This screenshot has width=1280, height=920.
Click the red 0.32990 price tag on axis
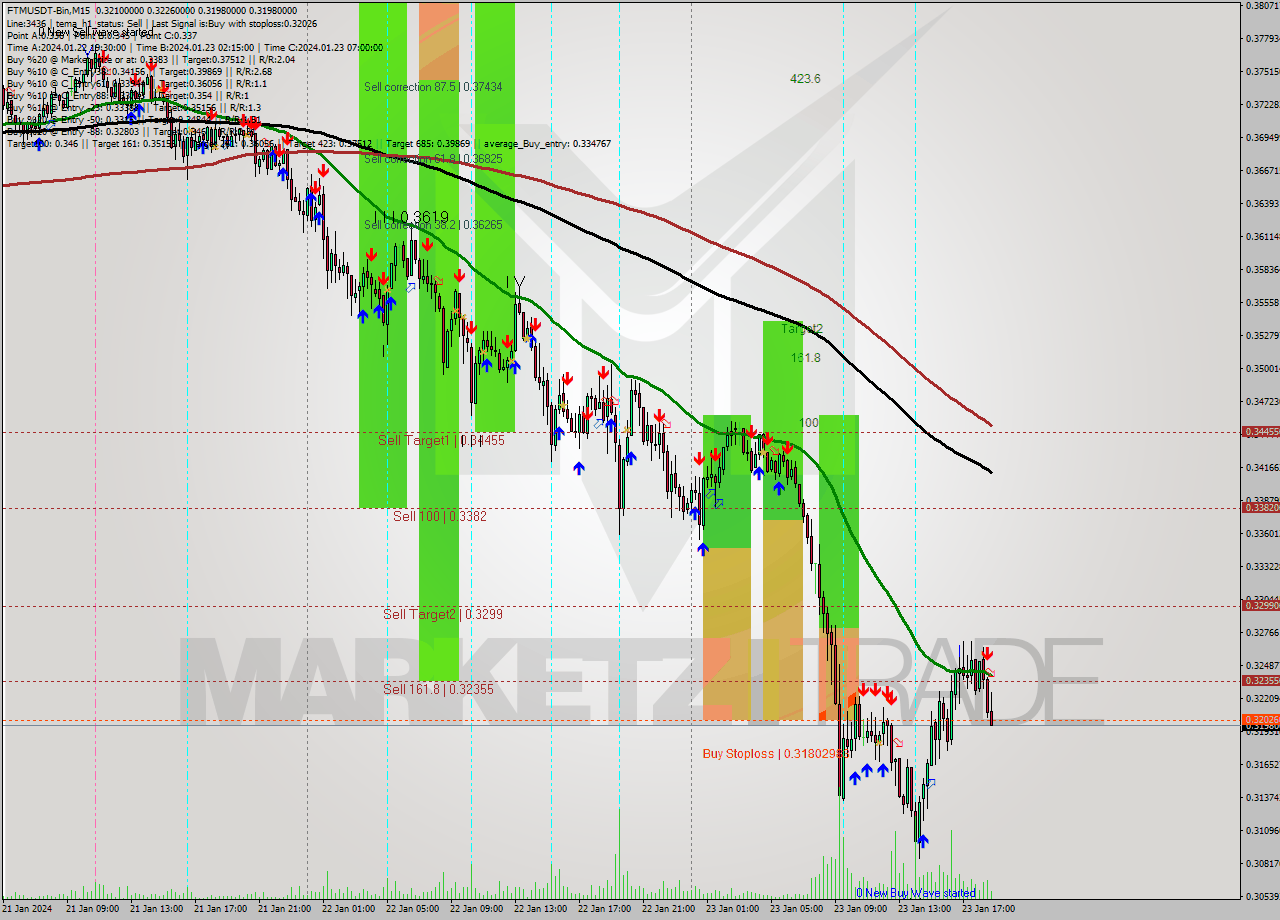click(1260, 605)
